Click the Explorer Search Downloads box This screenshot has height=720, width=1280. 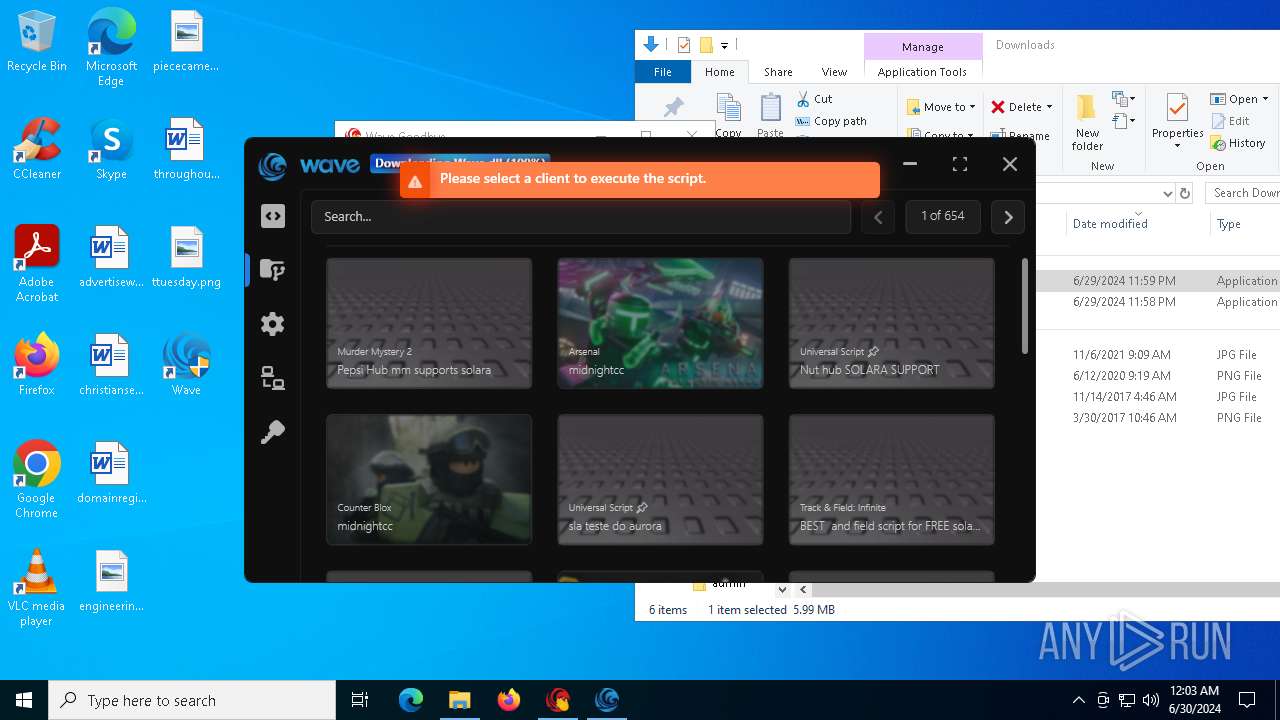tap(1243, 193)
